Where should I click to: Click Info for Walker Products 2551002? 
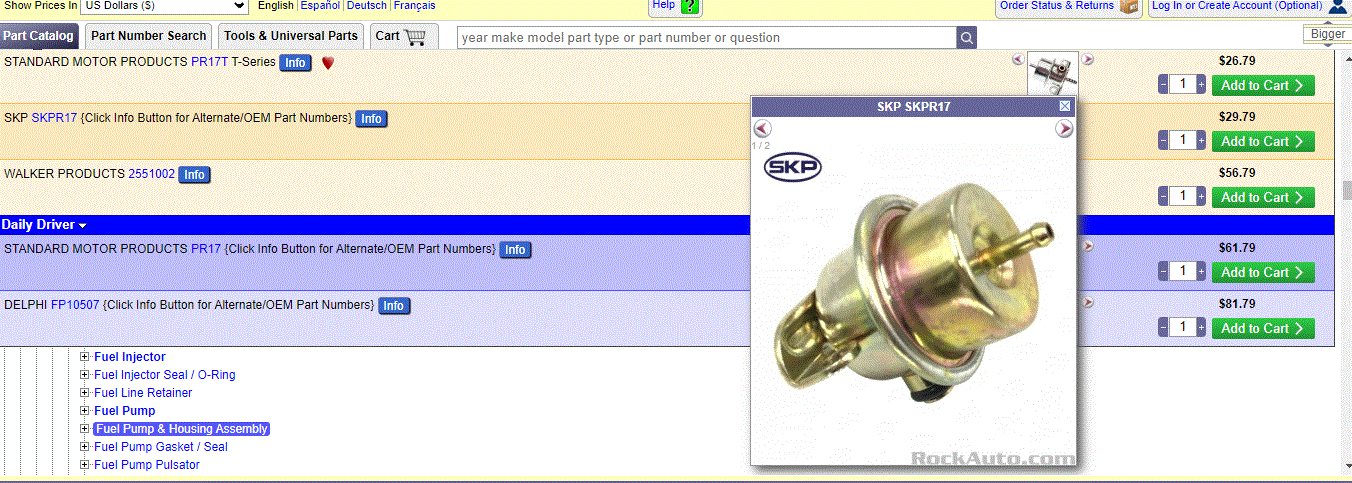click(194, 175)
